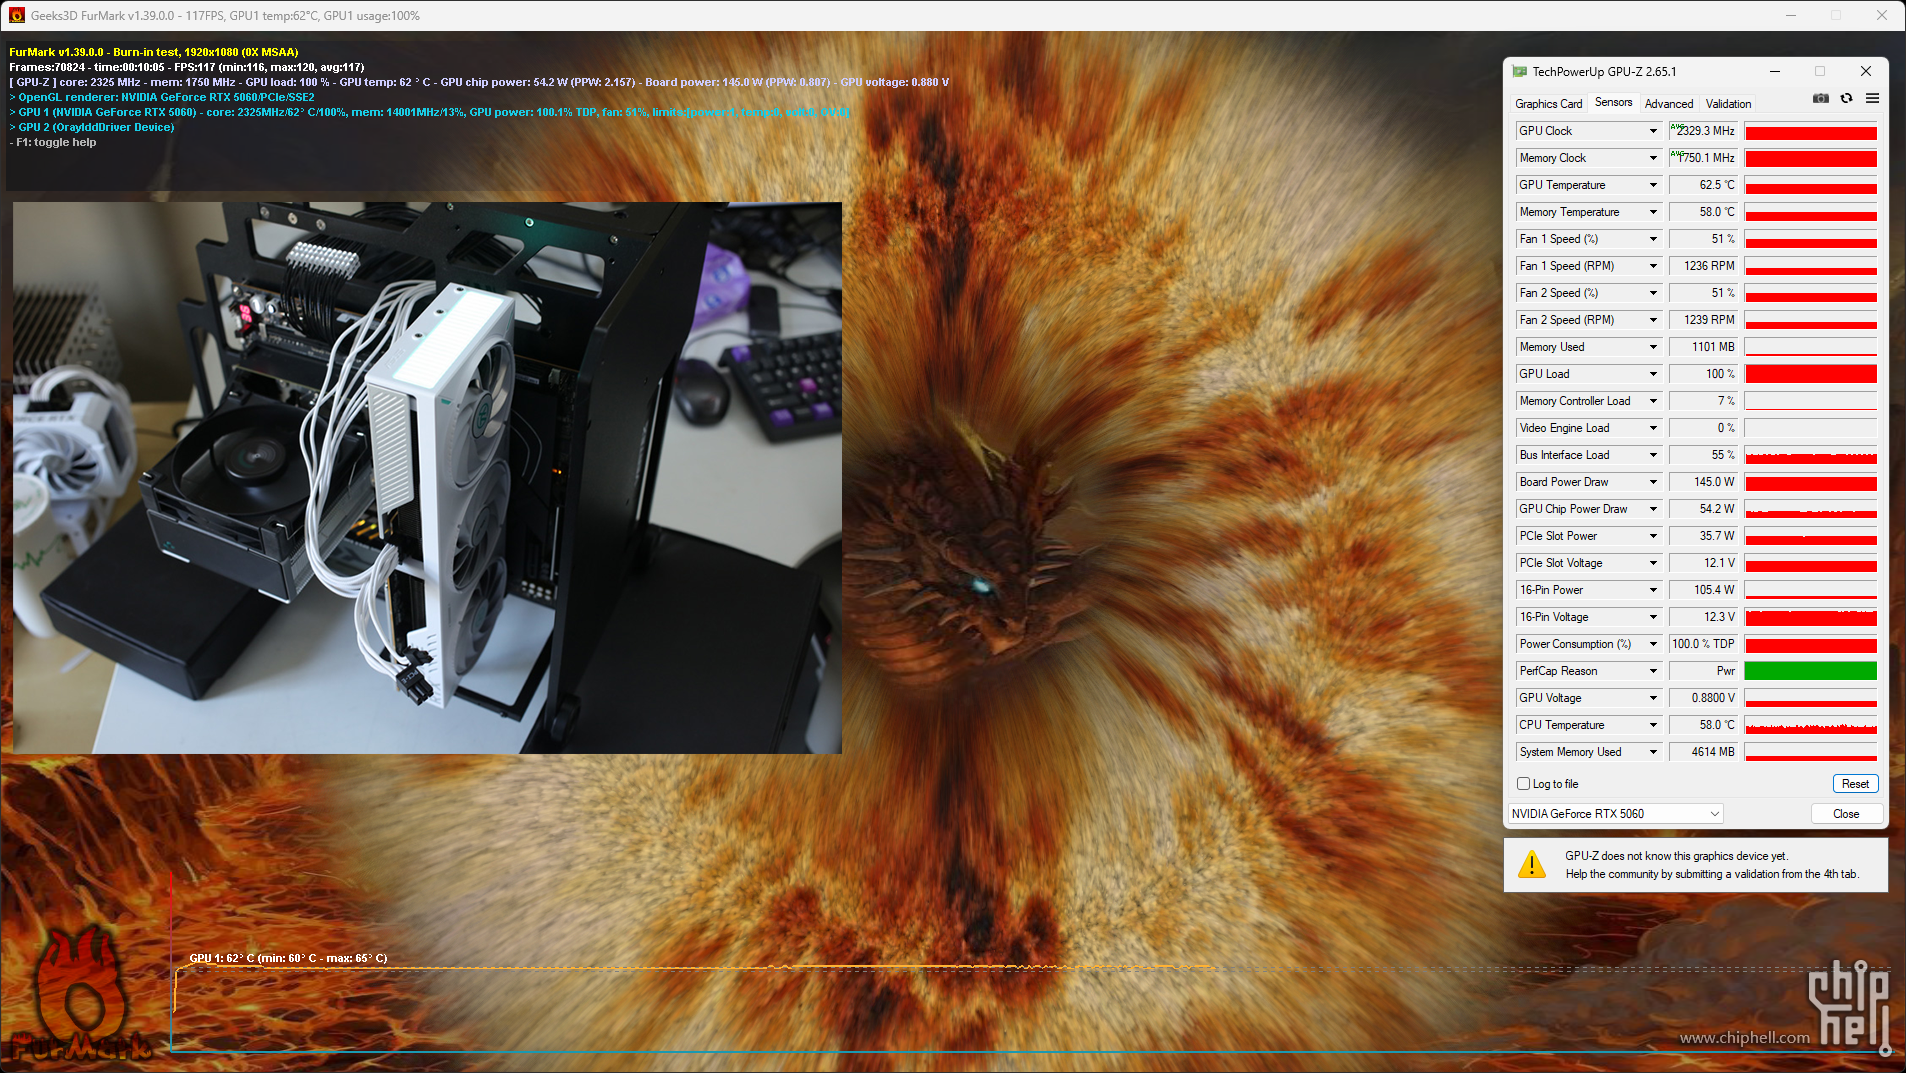1906x1073 pixels.
Task: Open the Power Consumption (%) dropdown
Action: (1653, 644)
